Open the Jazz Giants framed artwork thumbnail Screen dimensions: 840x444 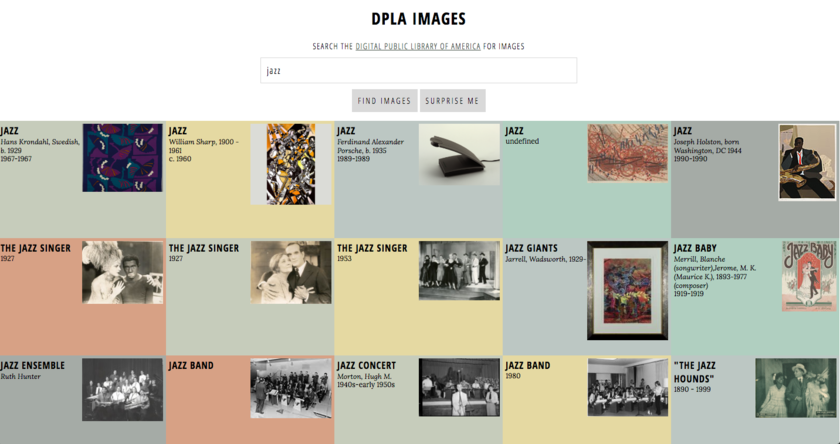pyautogui.click(x=628, y=290)
